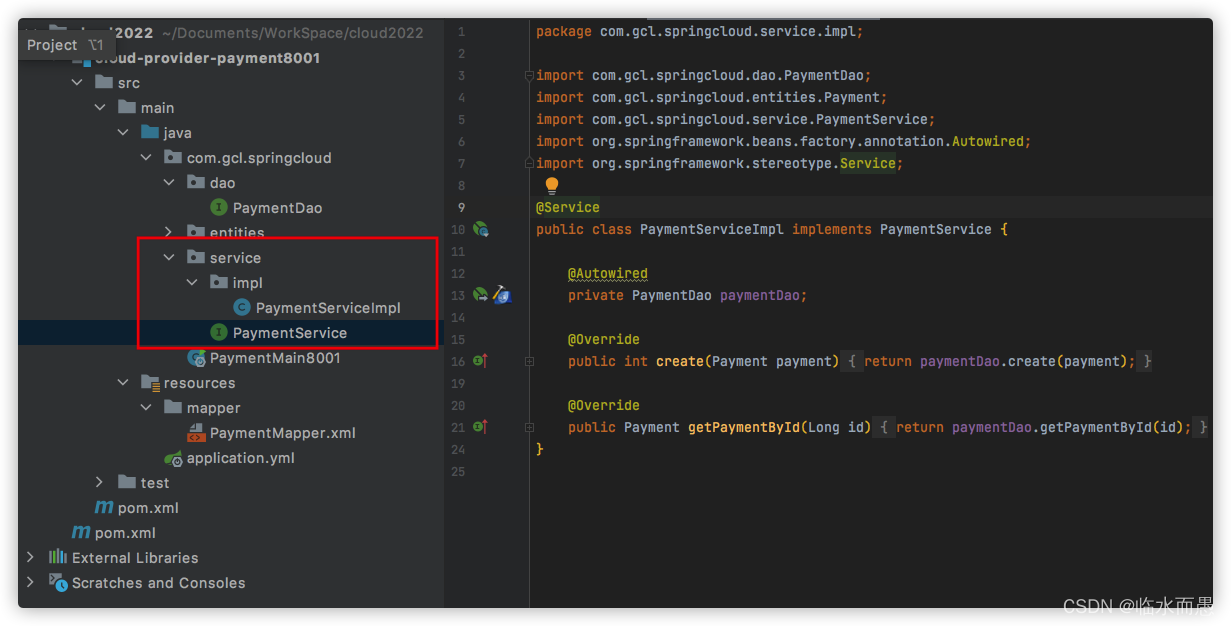Click the PaymentDao interface icon
Image resolution: width=1231 pixels, height=626 pixels.
(x=219, y=208)
